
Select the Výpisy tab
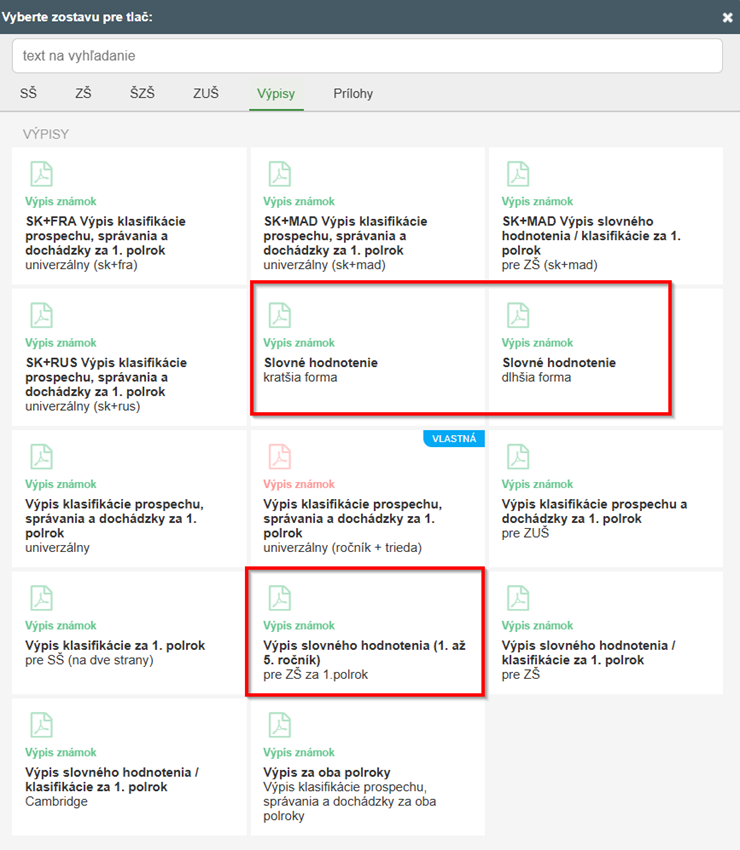(276, 94)
